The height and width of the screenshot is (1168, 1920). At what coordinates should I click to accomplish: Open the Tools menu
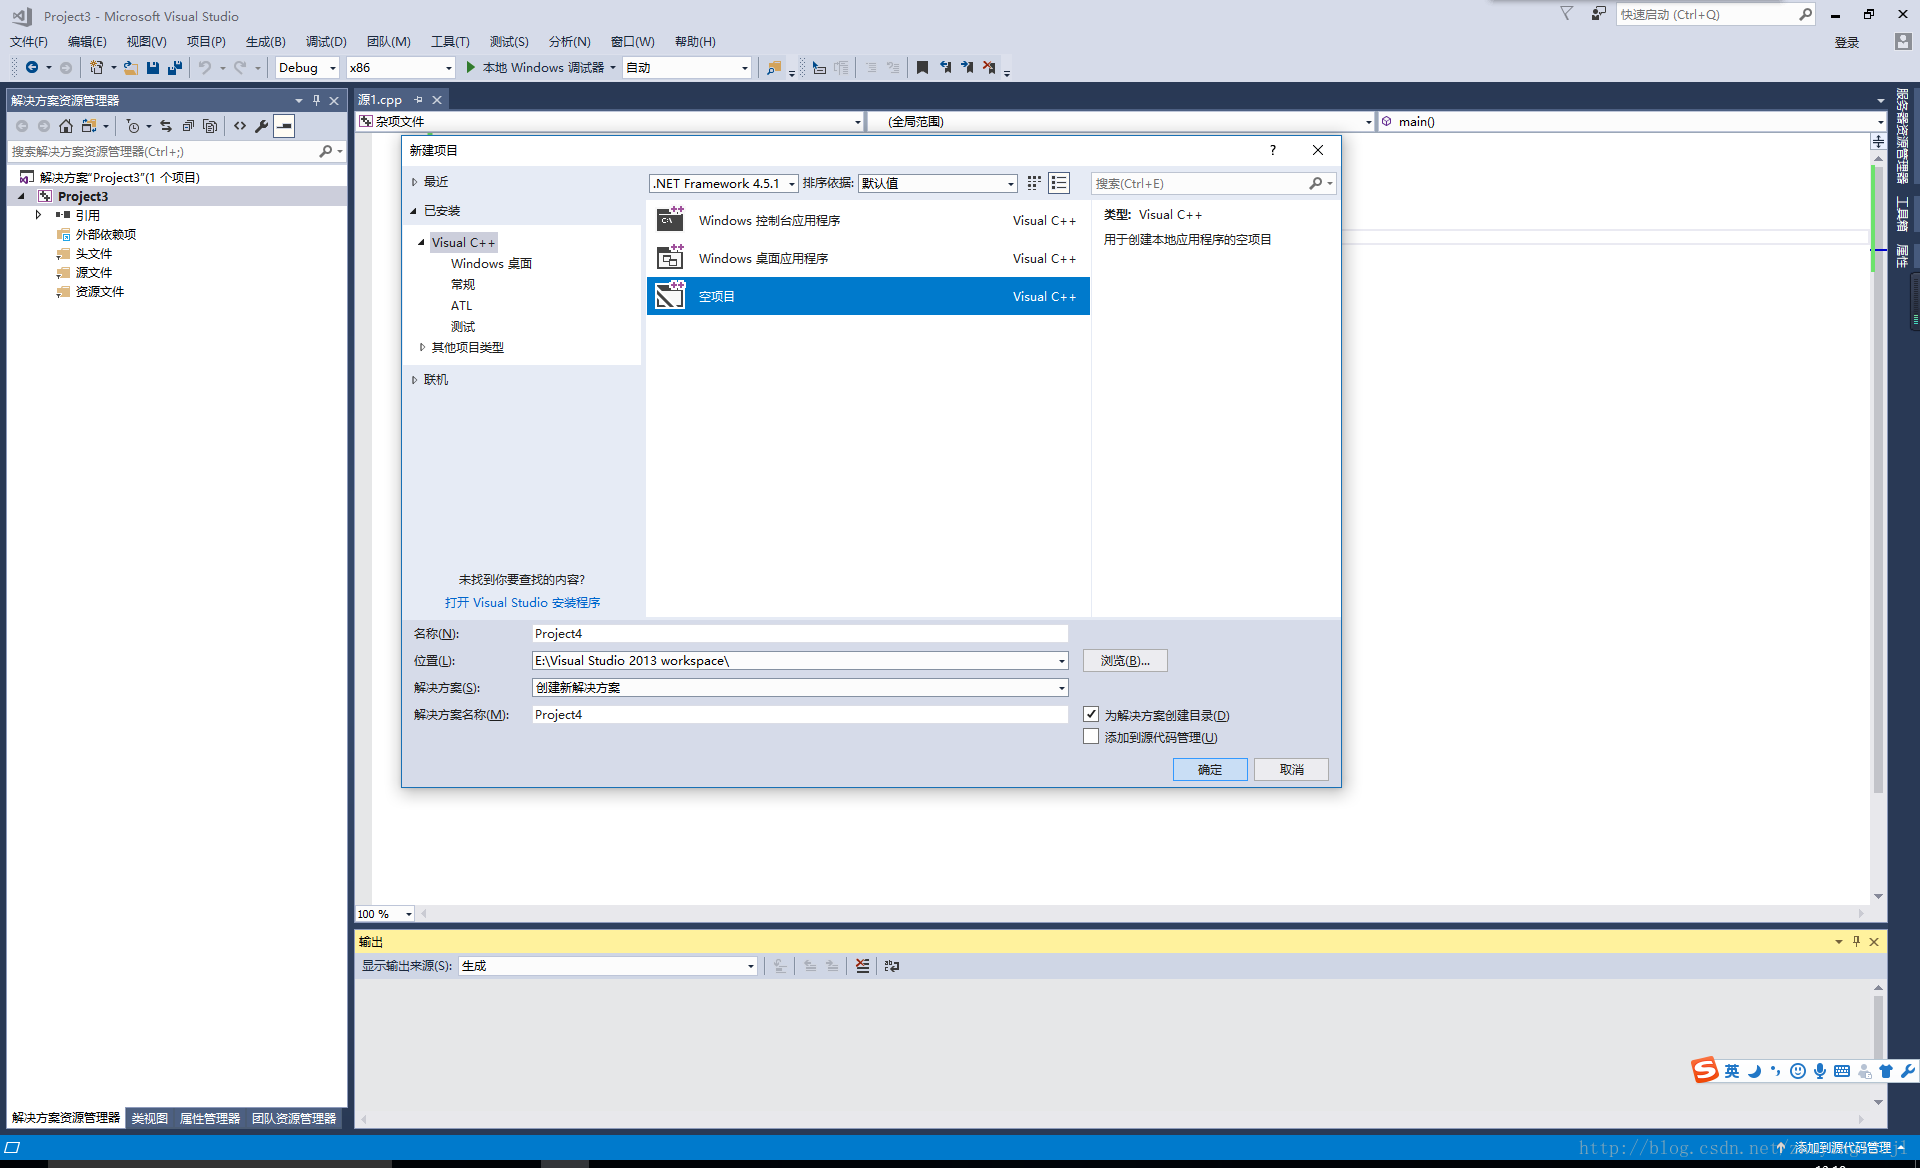[x=450, y=41]
